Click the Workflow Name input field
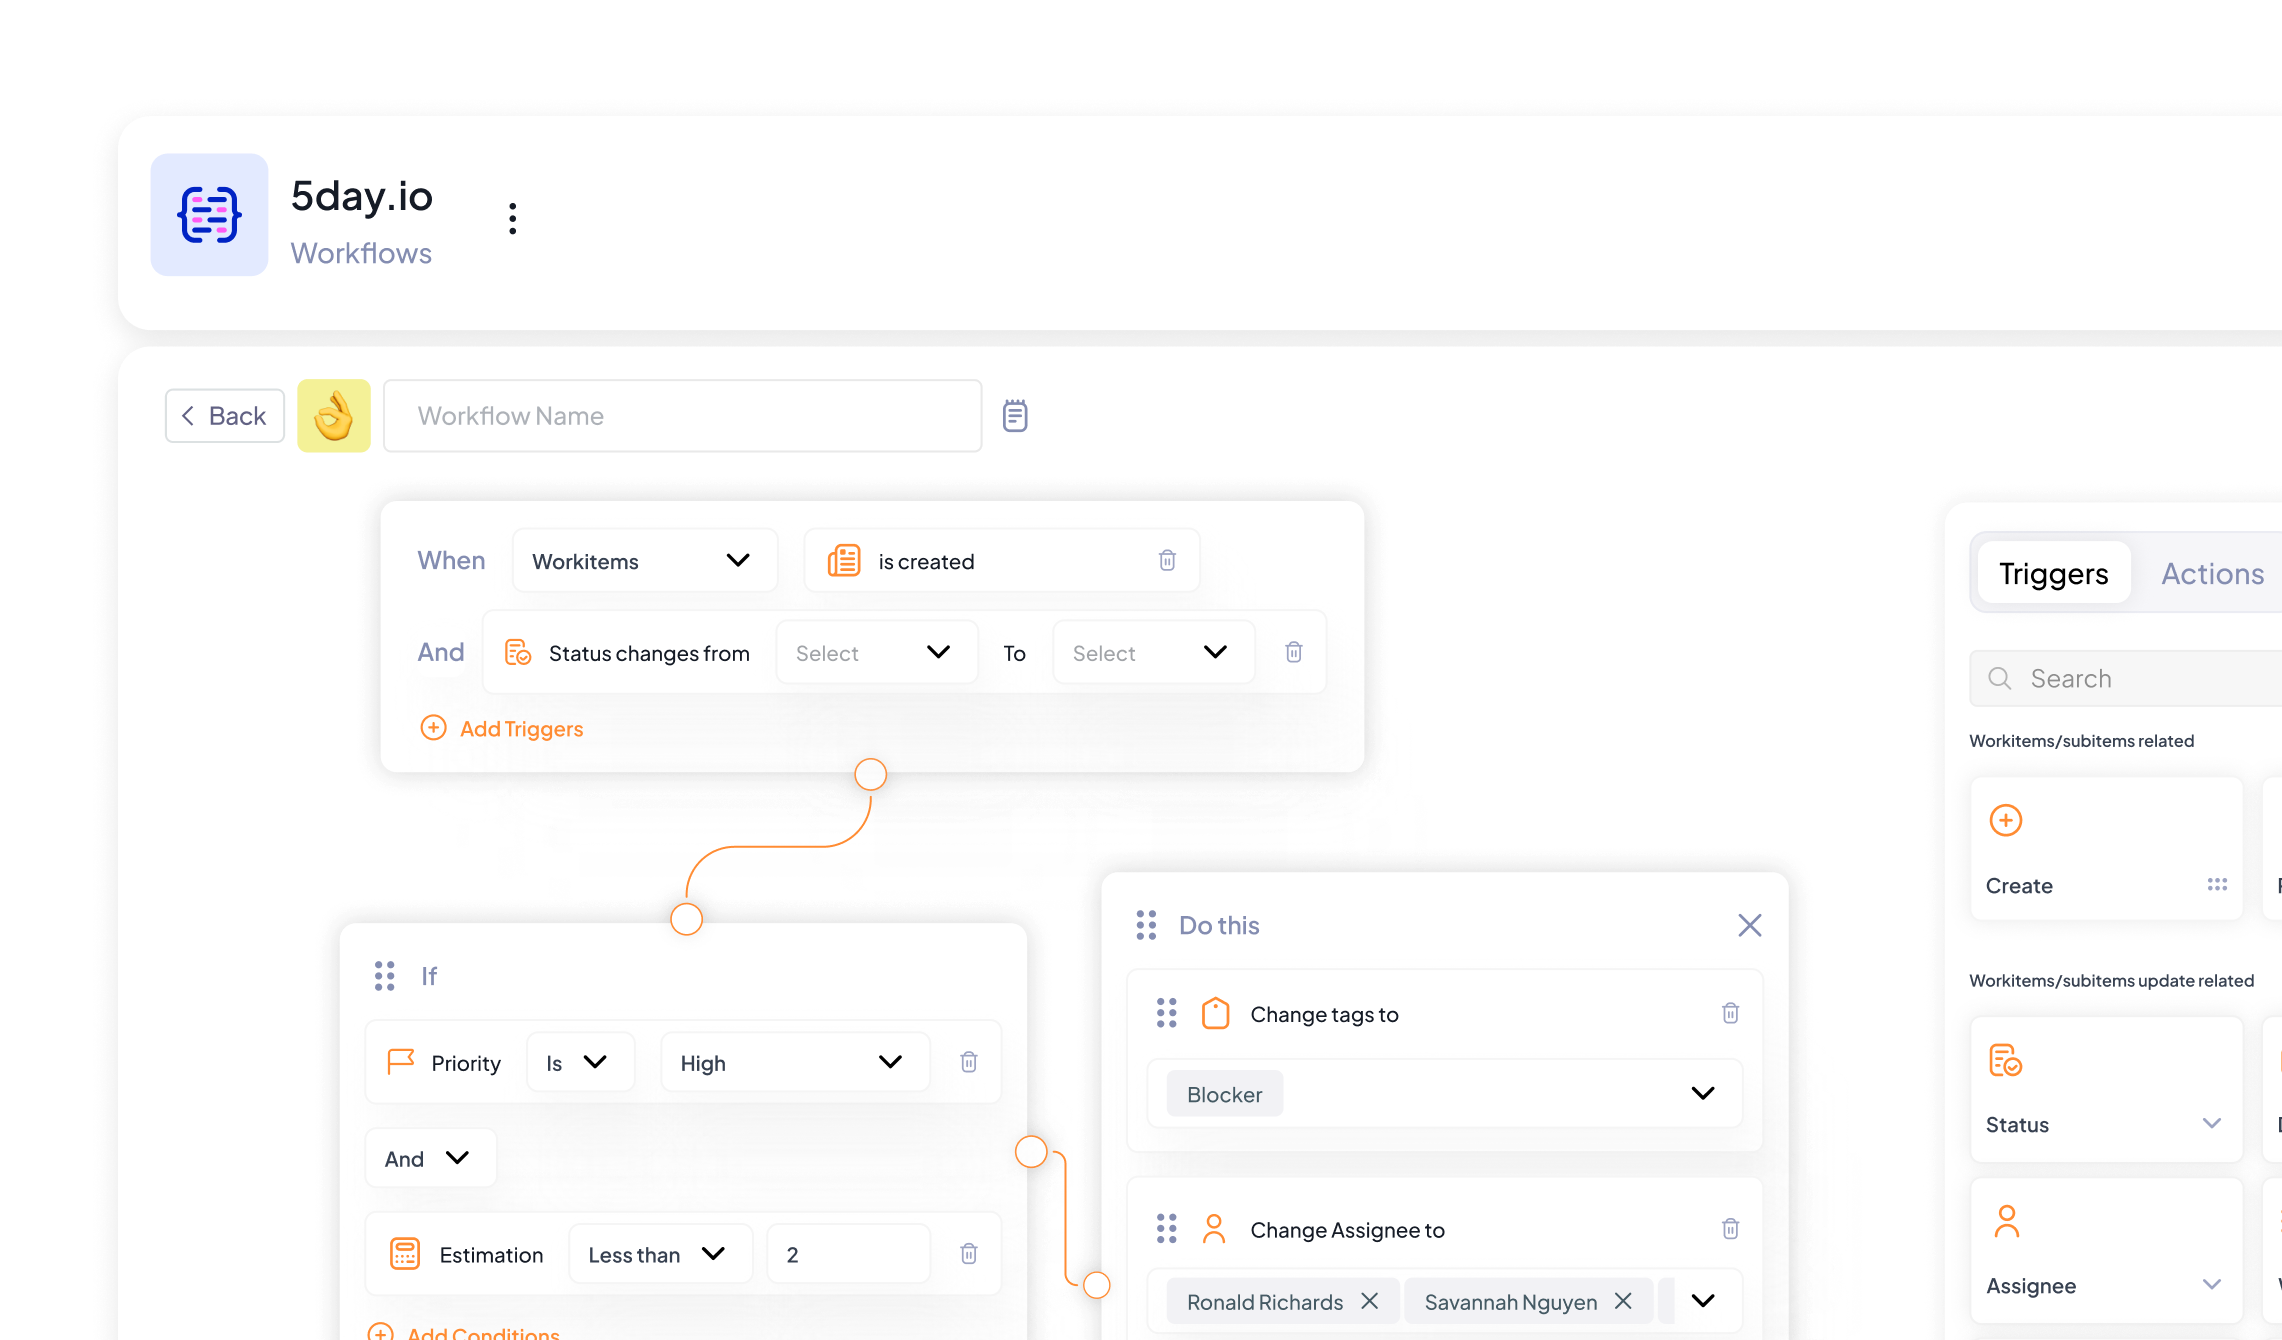2282x1340 pixels. 683,416
